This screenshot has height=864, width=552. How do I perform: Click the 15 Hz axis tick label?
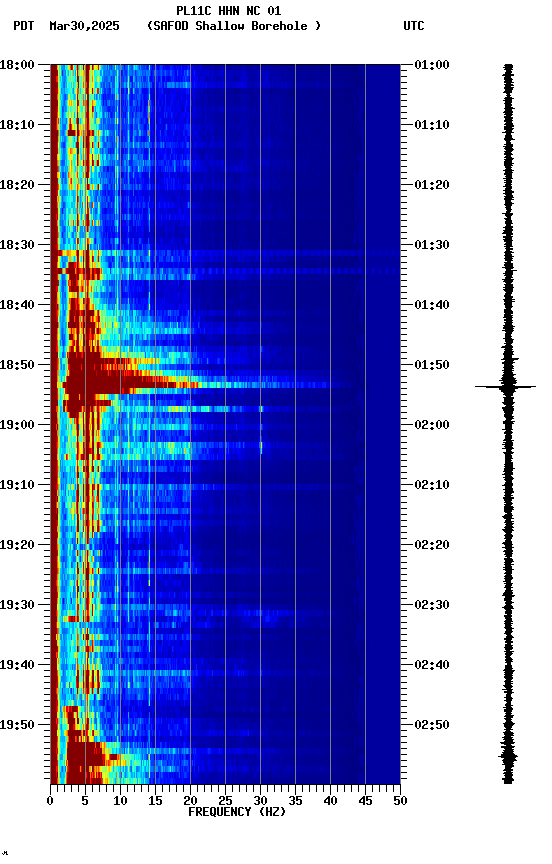coord(155,802)
